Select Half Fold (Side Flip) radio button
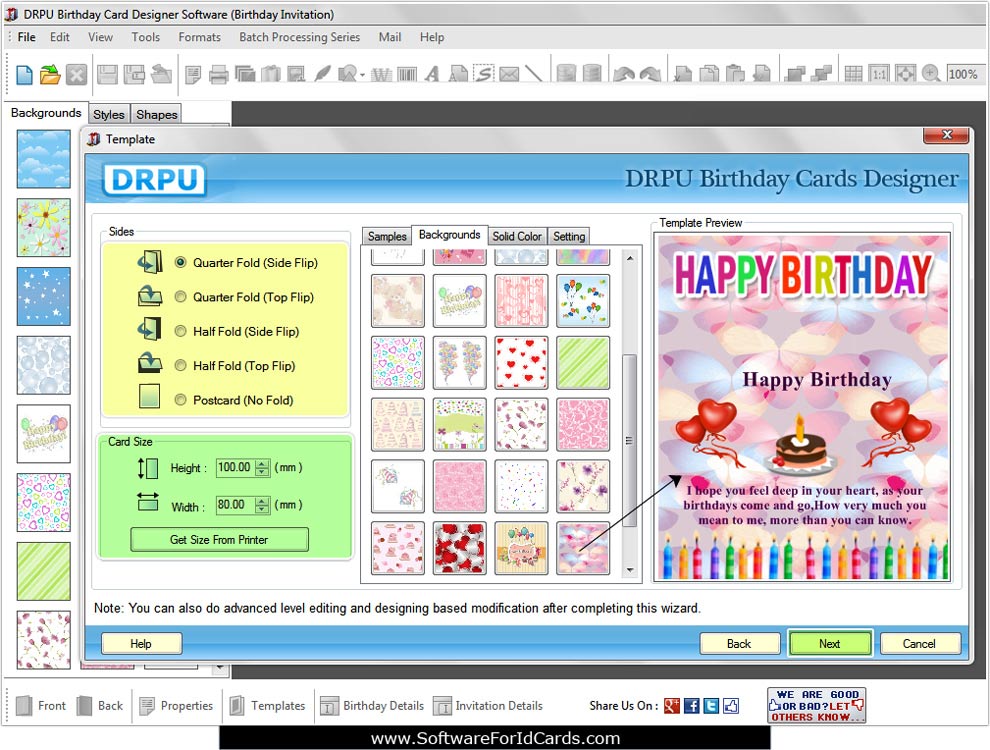This screenshot has width=990, height=750. (181, 331)
